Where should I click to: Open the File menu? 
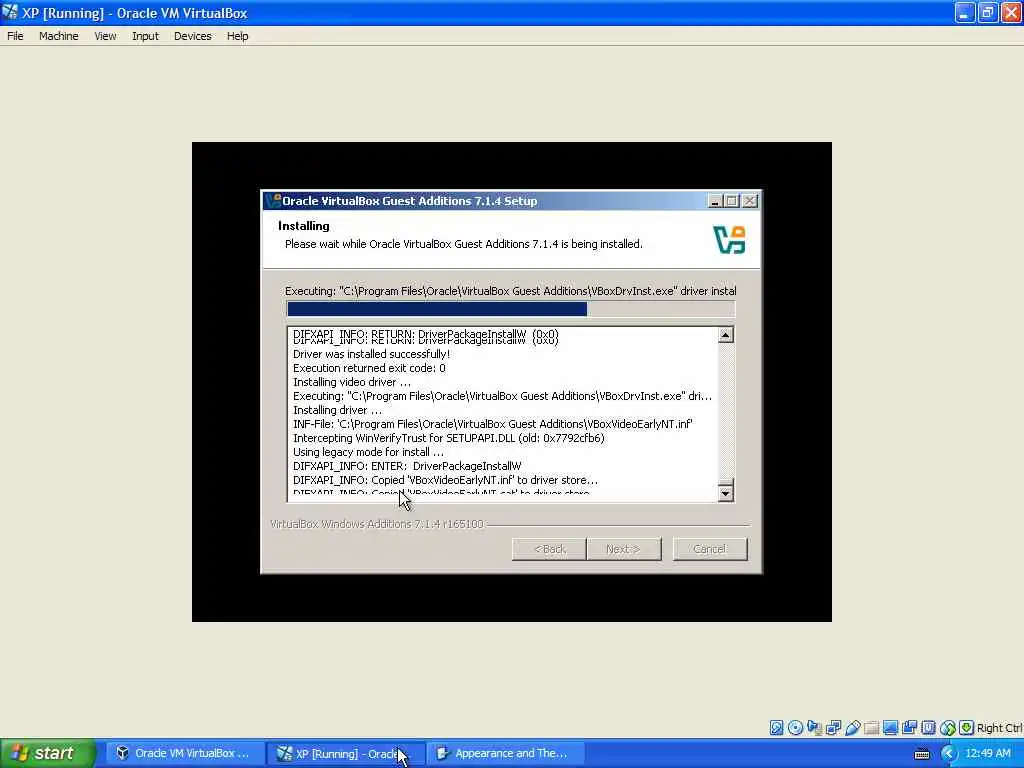click(15, 36)
